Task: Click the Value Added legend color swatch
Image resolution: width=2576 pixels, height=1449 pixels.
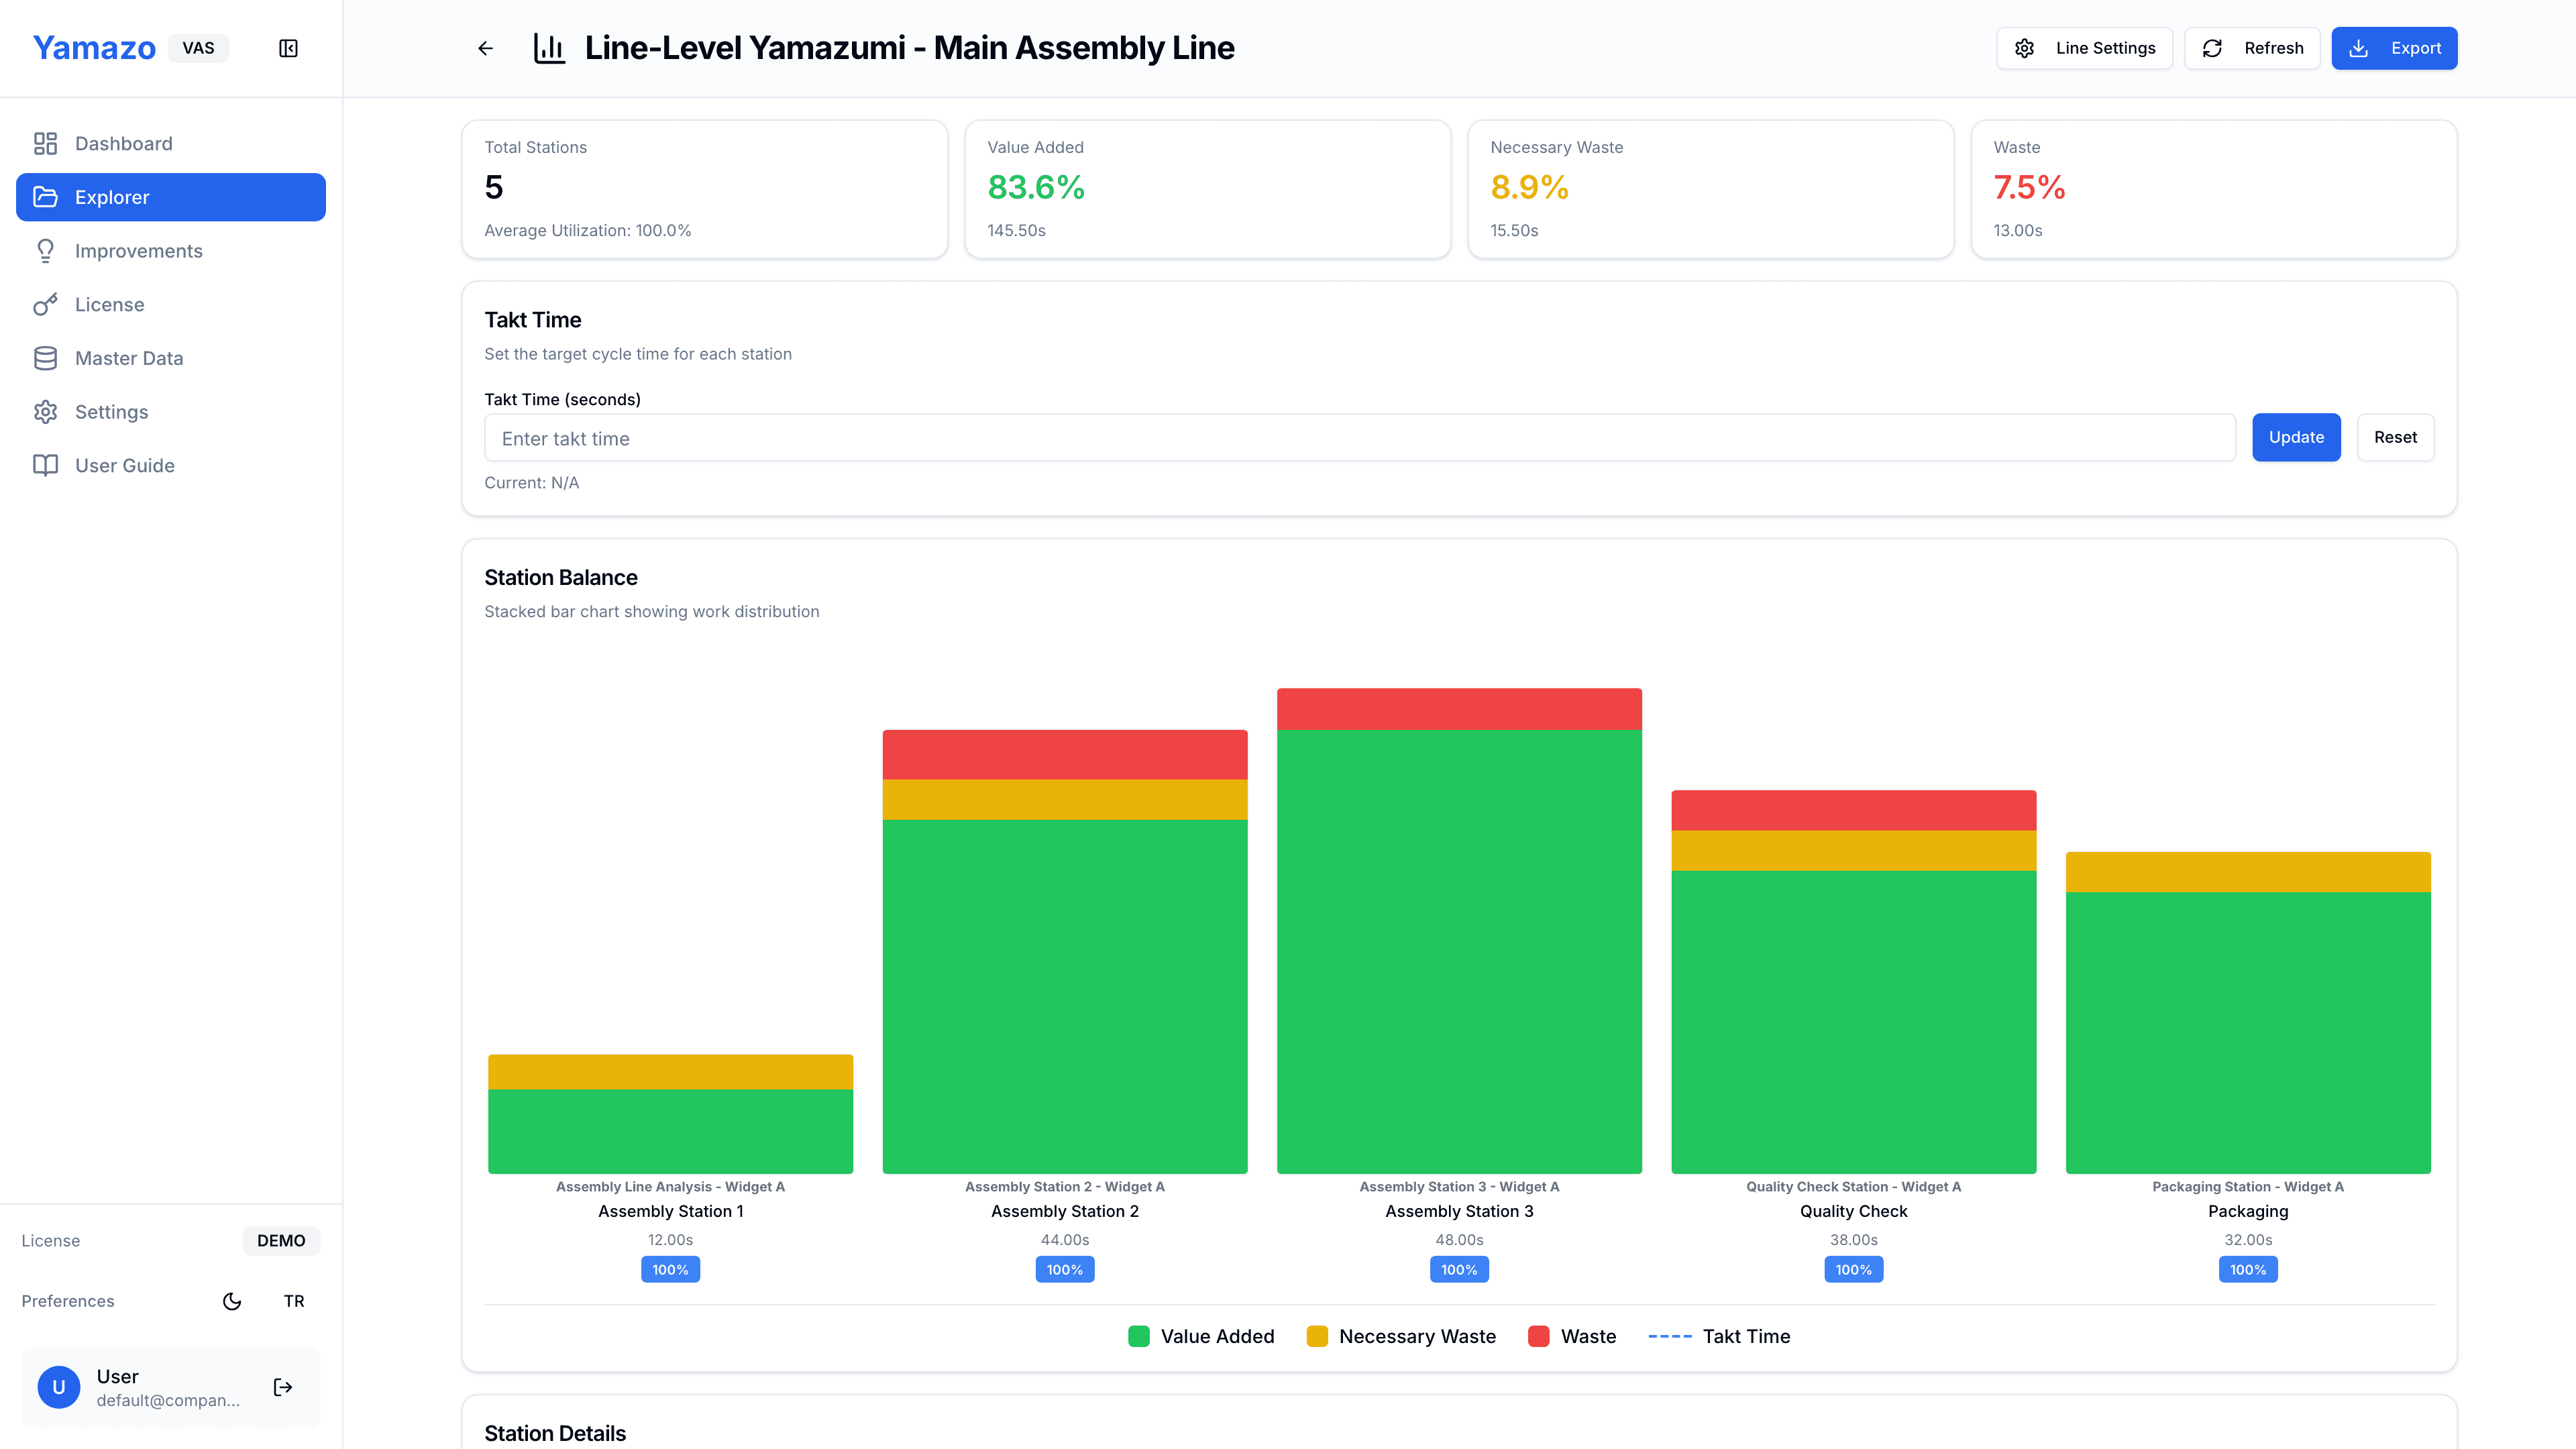Action: point(1138,1336)
